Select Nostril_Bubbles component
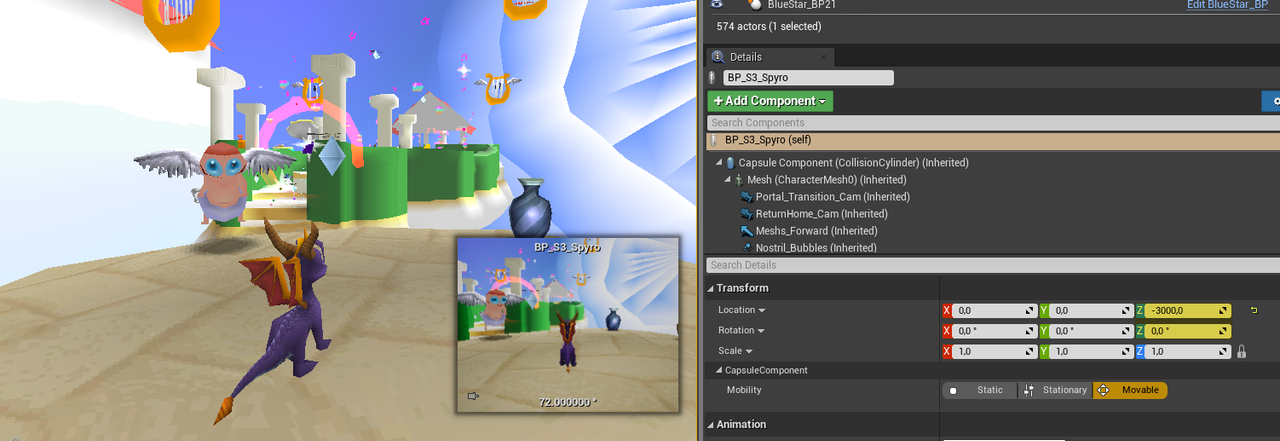Screen dimensions: 1280x441 pyautogui.click(x=816, y=247)
